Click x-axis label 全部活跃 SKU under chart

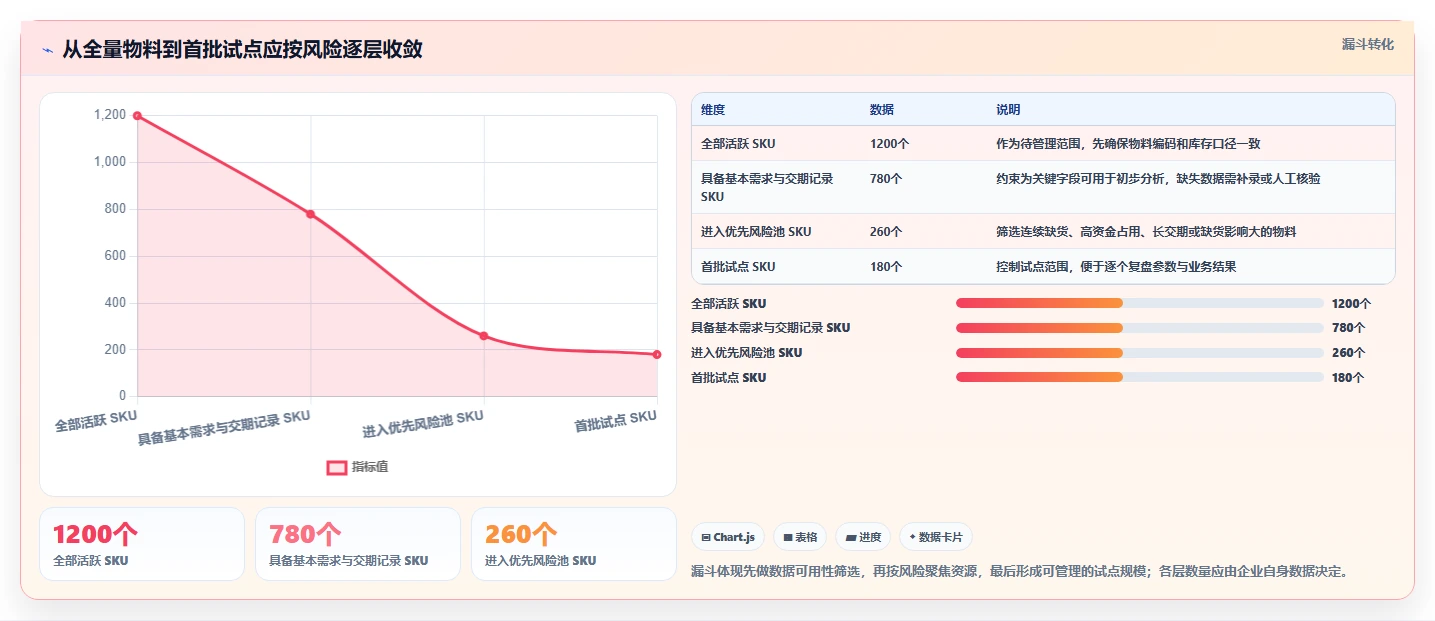coord(96,420)
